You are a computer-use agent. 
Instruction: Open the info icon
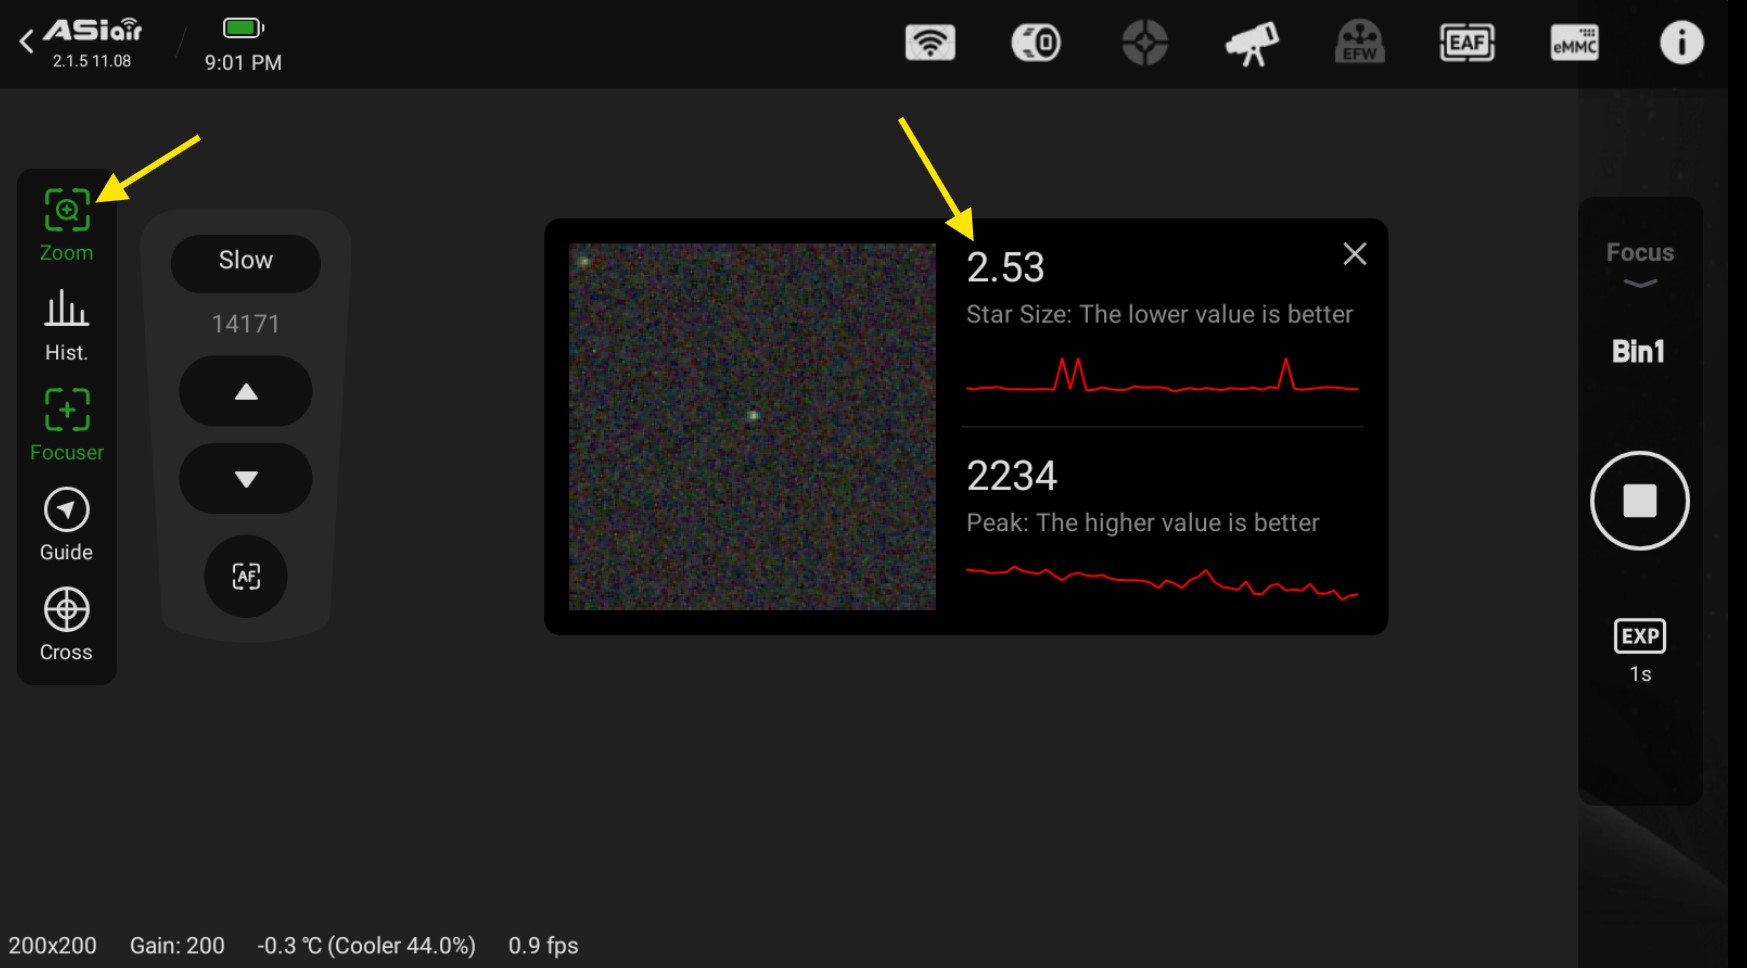[1681, 43]
